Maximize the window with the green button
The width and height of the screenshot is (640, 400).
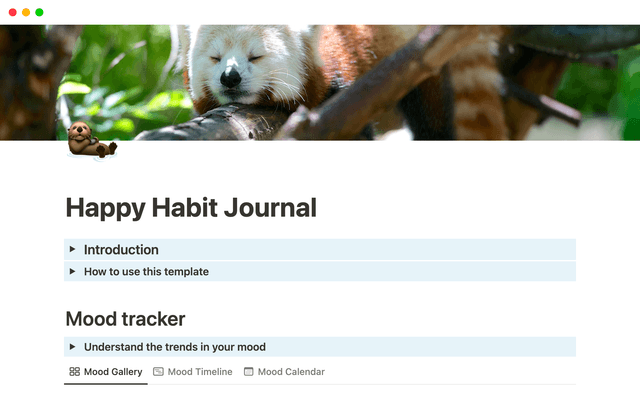[39, 12]
